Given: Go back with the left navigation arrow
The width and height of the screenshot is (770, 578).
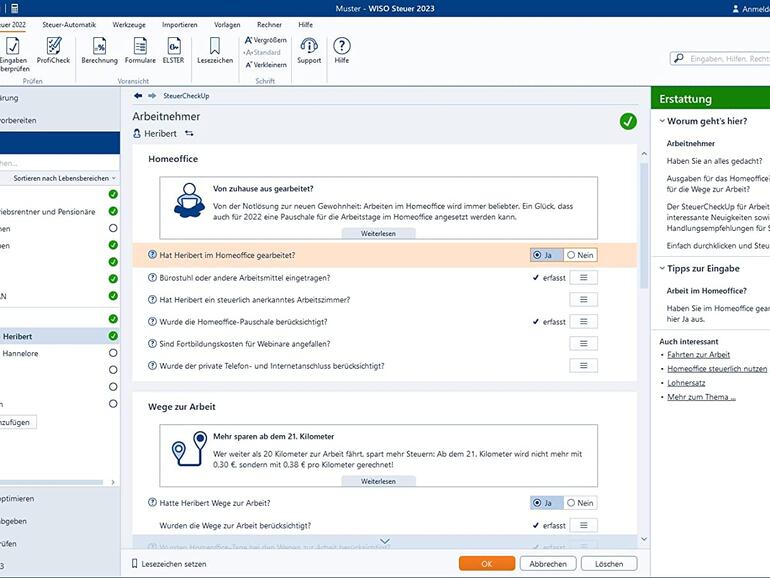Looking at the screenshot, I should (138, 96).
